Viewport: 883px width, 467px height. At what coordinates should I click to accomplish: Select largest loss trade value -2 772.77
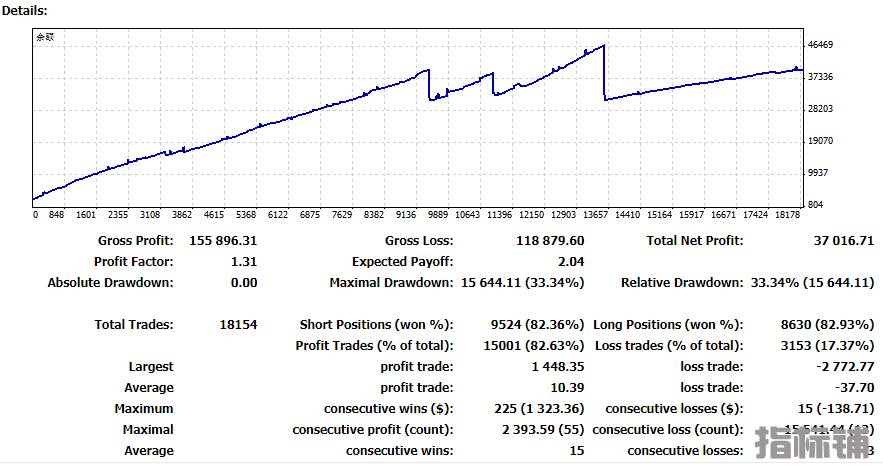[x=845, y=367]
